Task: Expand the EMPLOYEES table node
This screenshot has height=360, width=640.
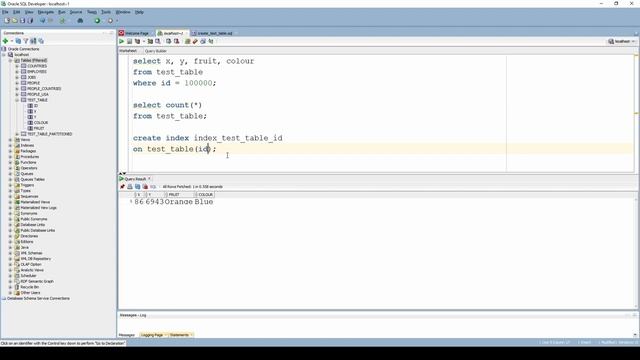Action: [x=17, y=71]
